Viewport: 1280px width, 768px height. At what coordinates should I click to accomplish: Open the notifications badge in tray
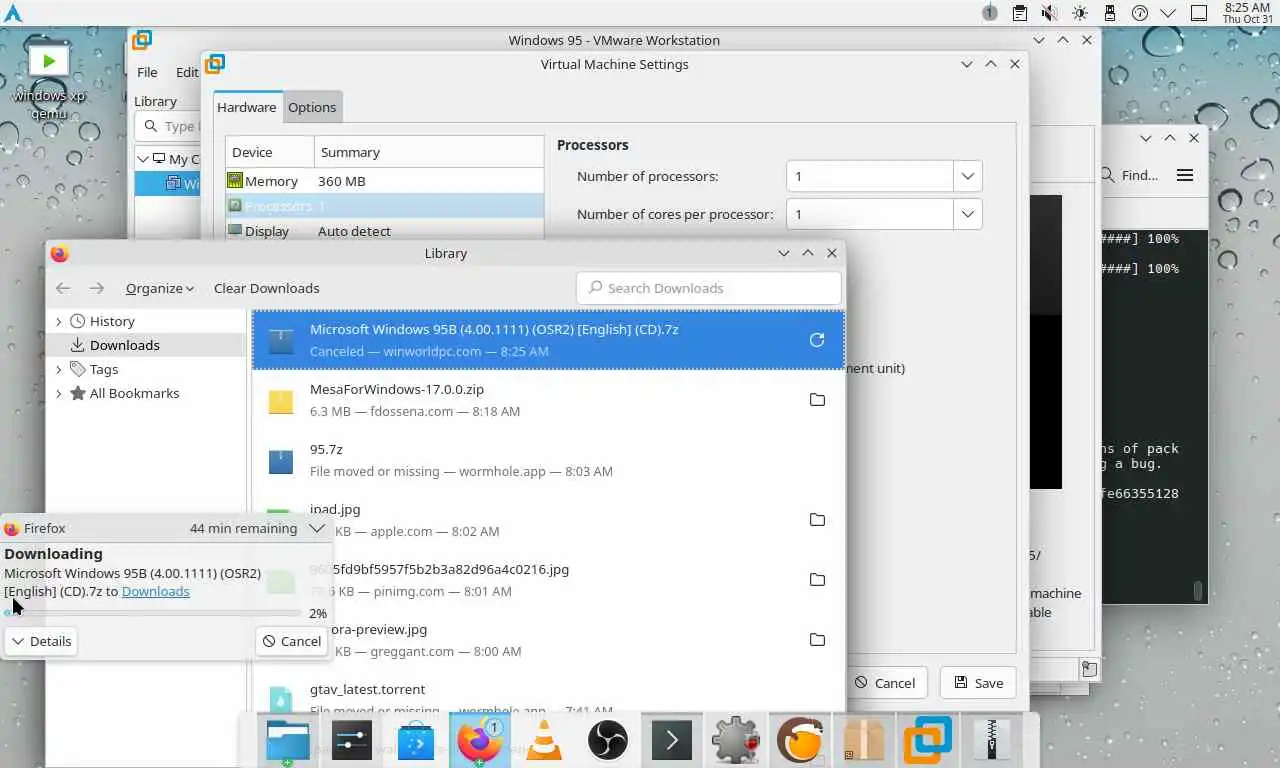pyautogui.click(x=989, y=13)
